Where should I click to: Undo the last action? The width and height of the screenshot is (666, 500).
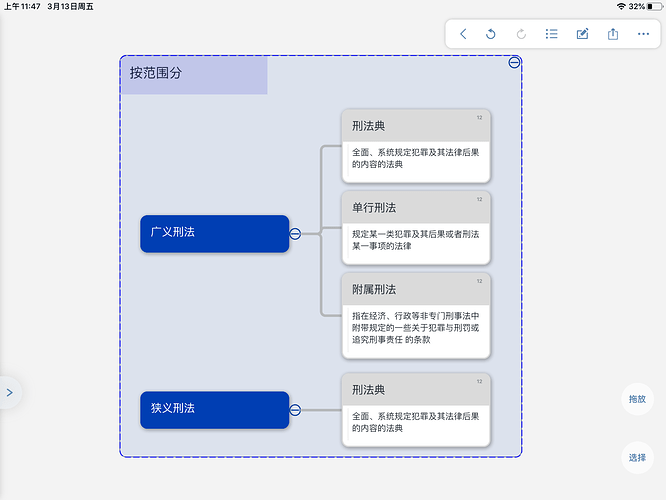coord(491,34)
